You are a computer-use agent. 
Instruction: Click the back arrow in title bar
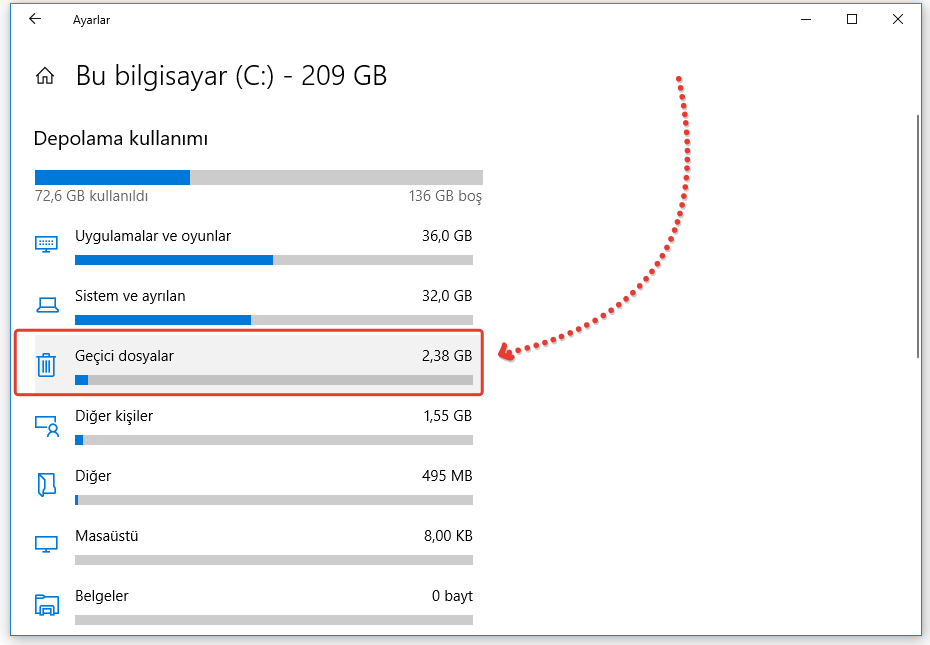click(35, 19)
